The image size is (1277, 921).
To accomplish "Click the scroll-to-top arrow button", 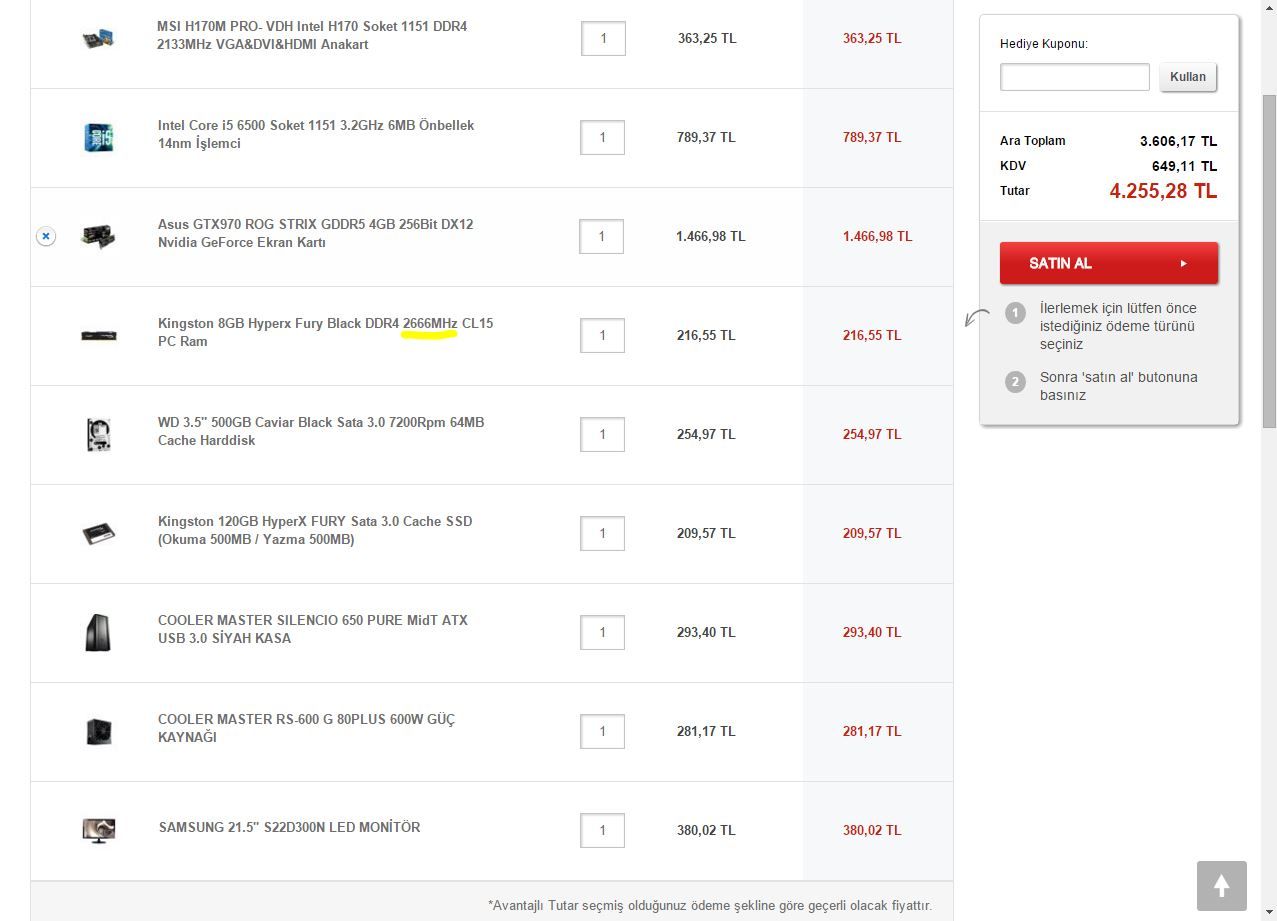I will (x=1221, y=886).
